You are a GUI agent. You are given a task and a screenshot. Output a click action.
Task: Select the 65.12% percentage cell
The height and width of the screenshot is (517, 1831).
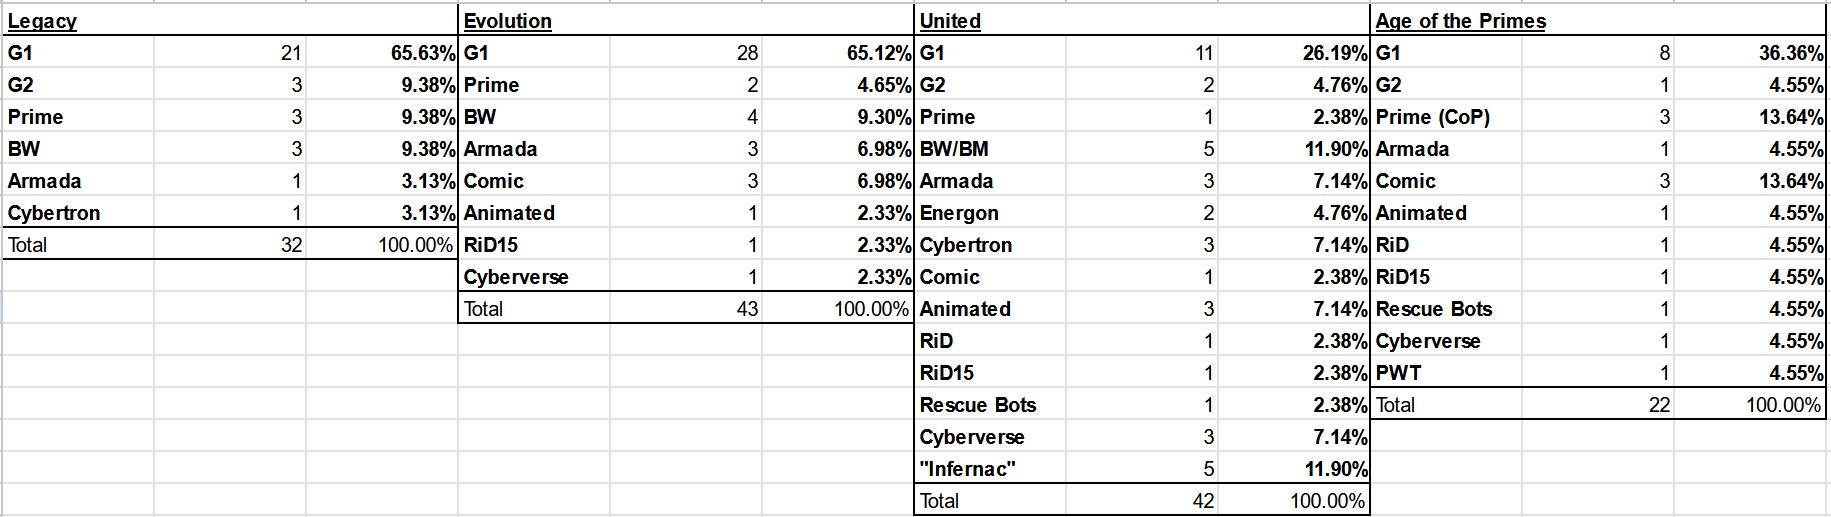(879, 53)
